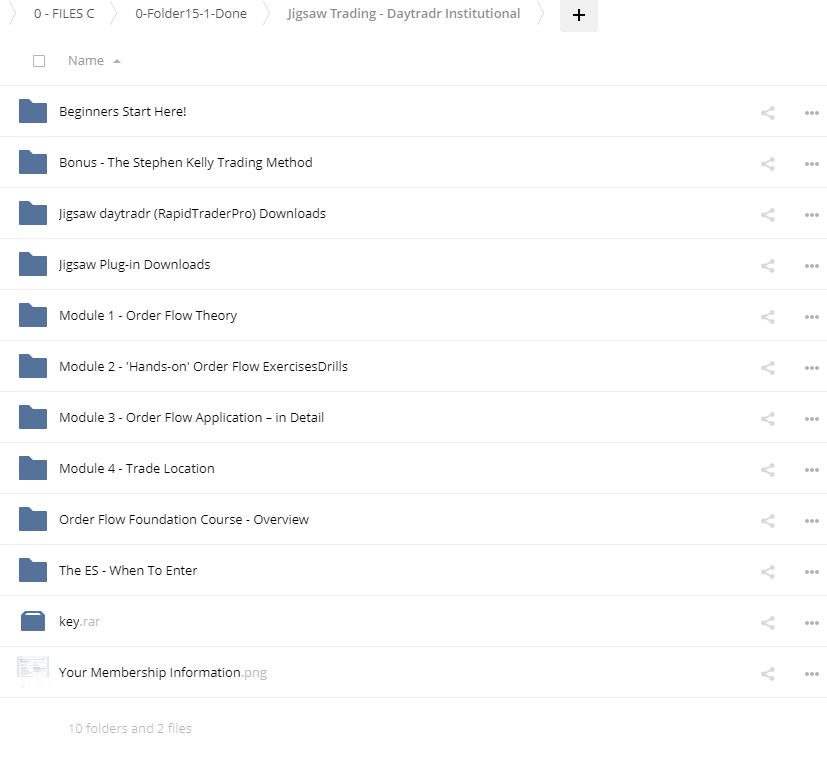
Task: Open more actions for Jigsaw daytradr Downloads
Action: pos(811,215)
